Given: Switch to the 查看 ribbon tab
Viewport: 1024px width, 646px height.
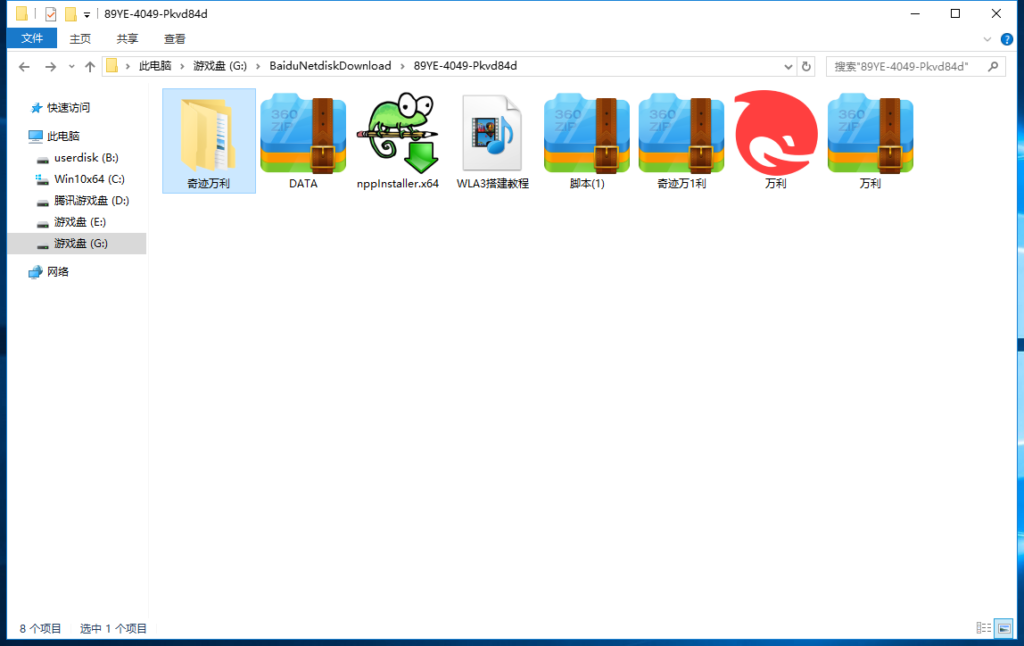Looking at the screenshot, I should pyautogui.click(x=175, y=39).
